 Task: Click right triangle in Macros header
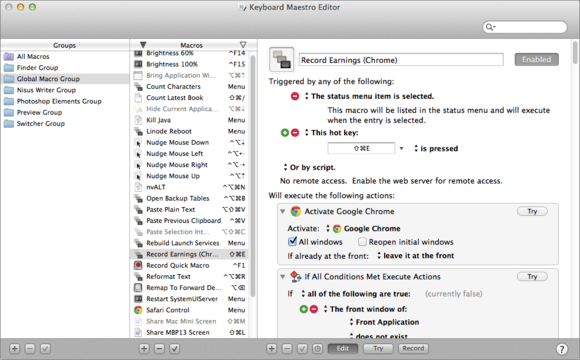243,45
